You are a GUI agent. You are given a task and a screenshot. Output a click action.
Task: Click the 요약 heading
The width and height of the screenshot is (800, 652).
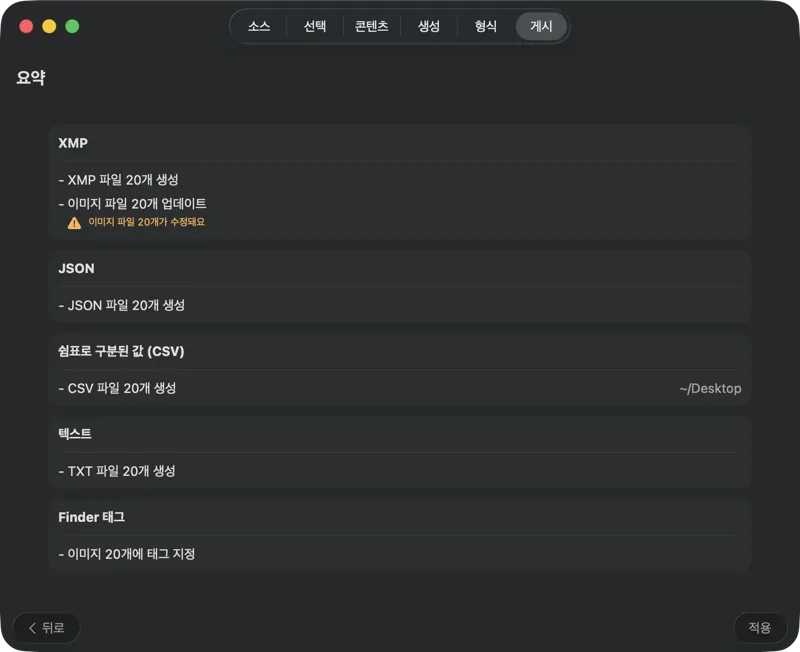30,77
